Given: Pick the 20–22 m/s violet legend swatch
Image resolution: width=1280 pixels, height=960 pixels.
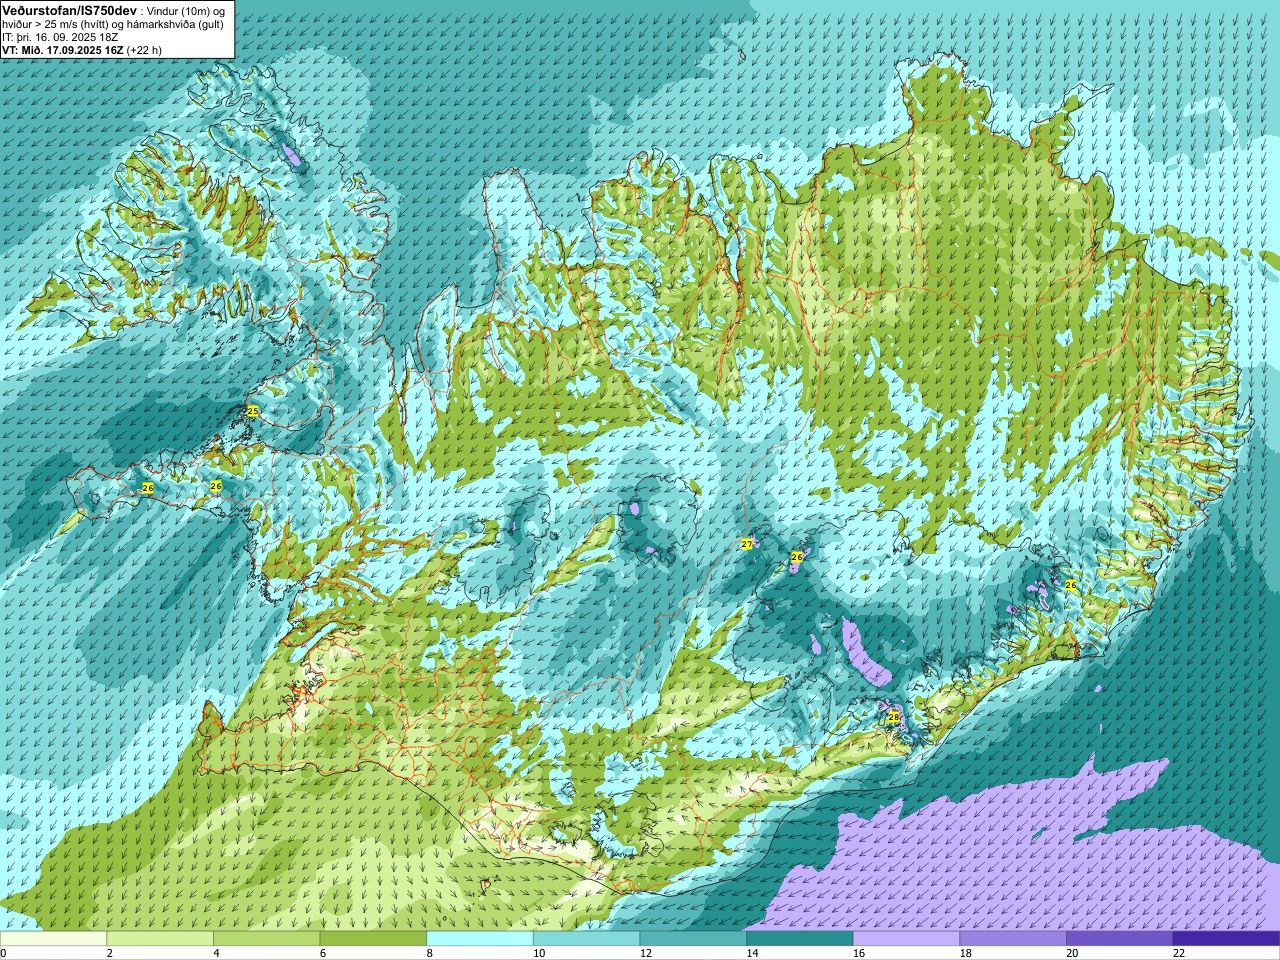Looking at the screenshot, I should point(1120,938).
